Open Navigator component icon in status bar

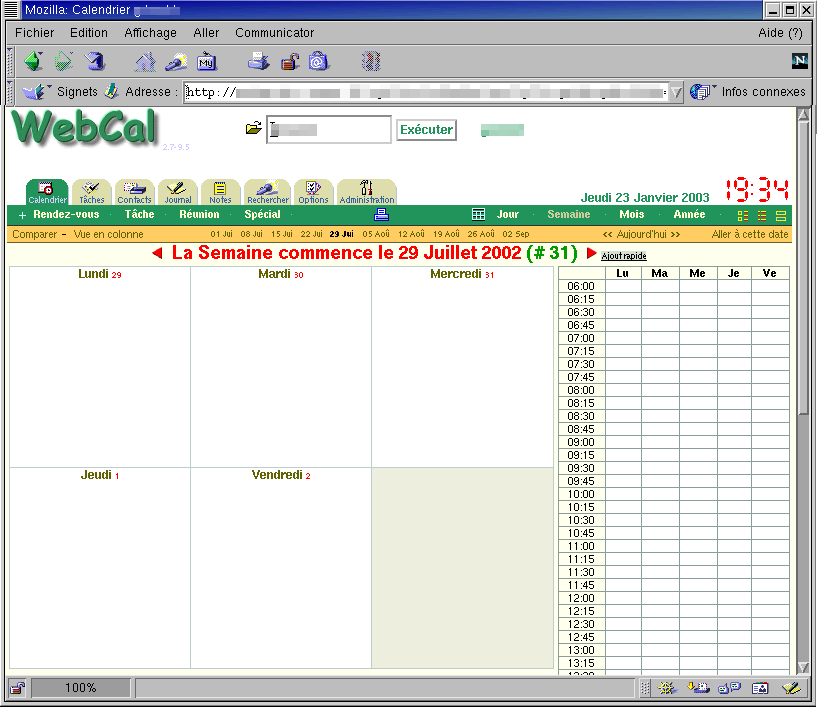[667, 688]
